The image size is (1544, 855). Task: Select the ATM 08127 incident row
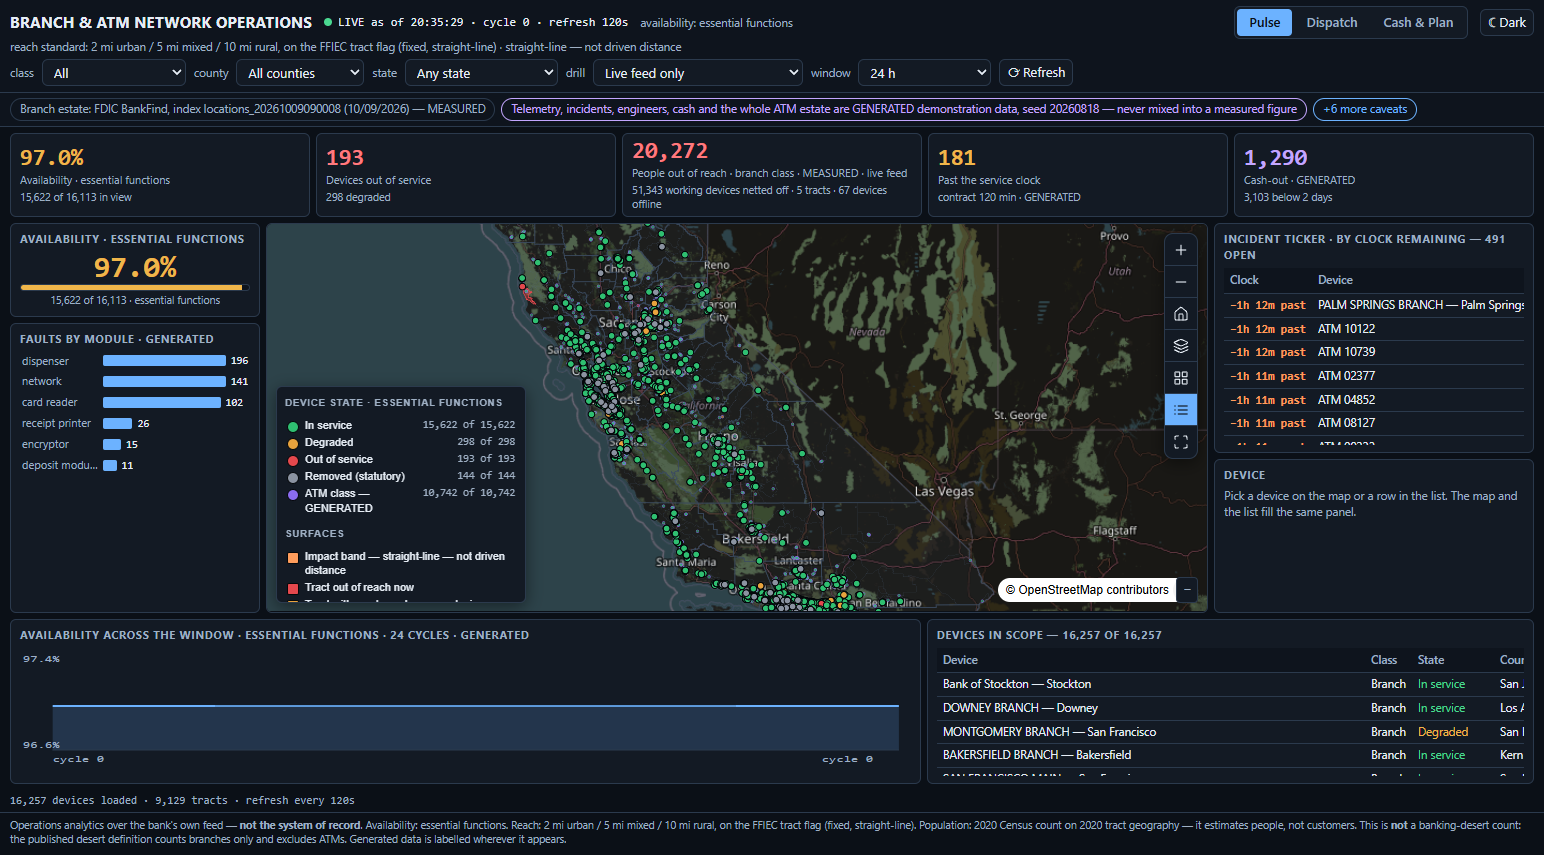click(1374, 423)
